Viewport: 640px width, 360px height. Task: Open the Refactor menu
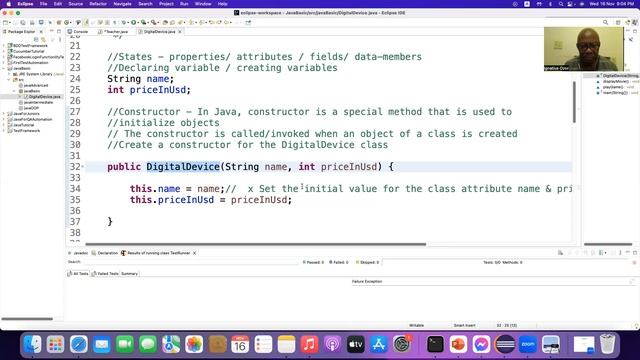tap(98, 4)
